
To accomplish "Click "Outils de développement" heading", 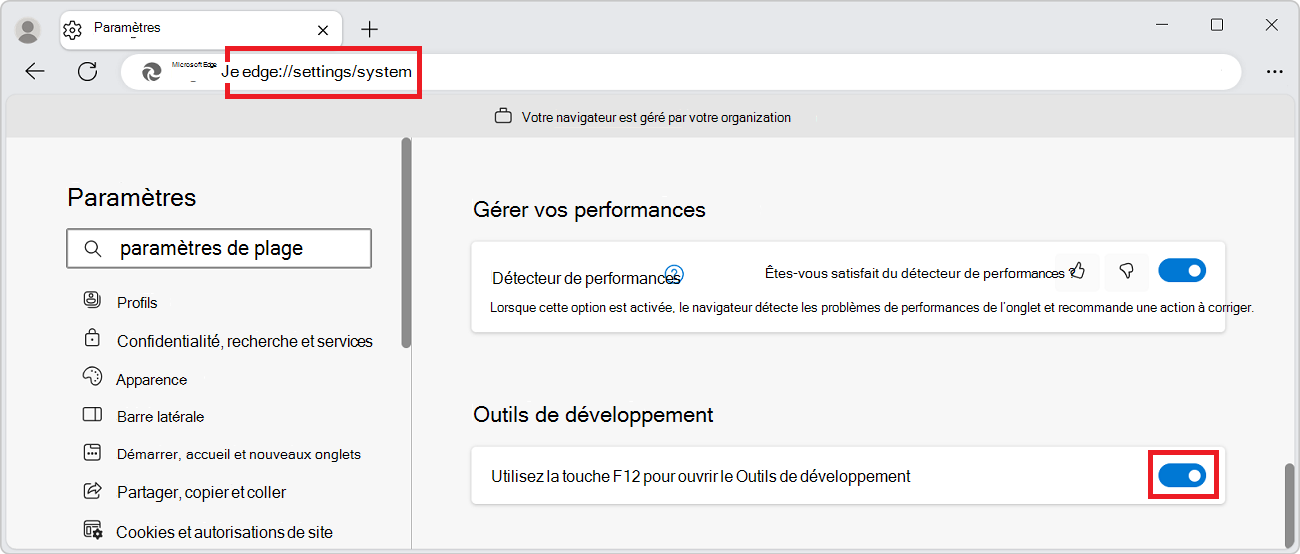I will click(x=593, y=414).
